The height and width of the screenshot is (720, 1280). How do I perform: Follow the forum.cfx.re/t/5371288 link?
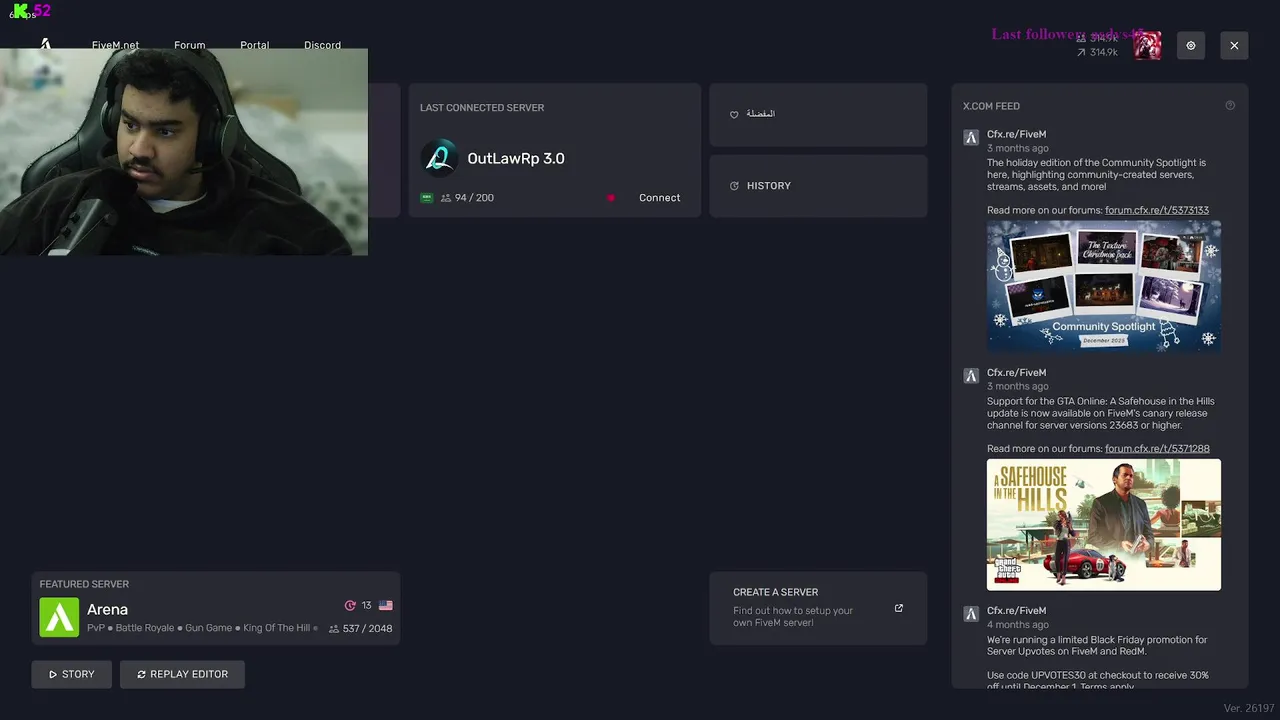[1157, 448]
